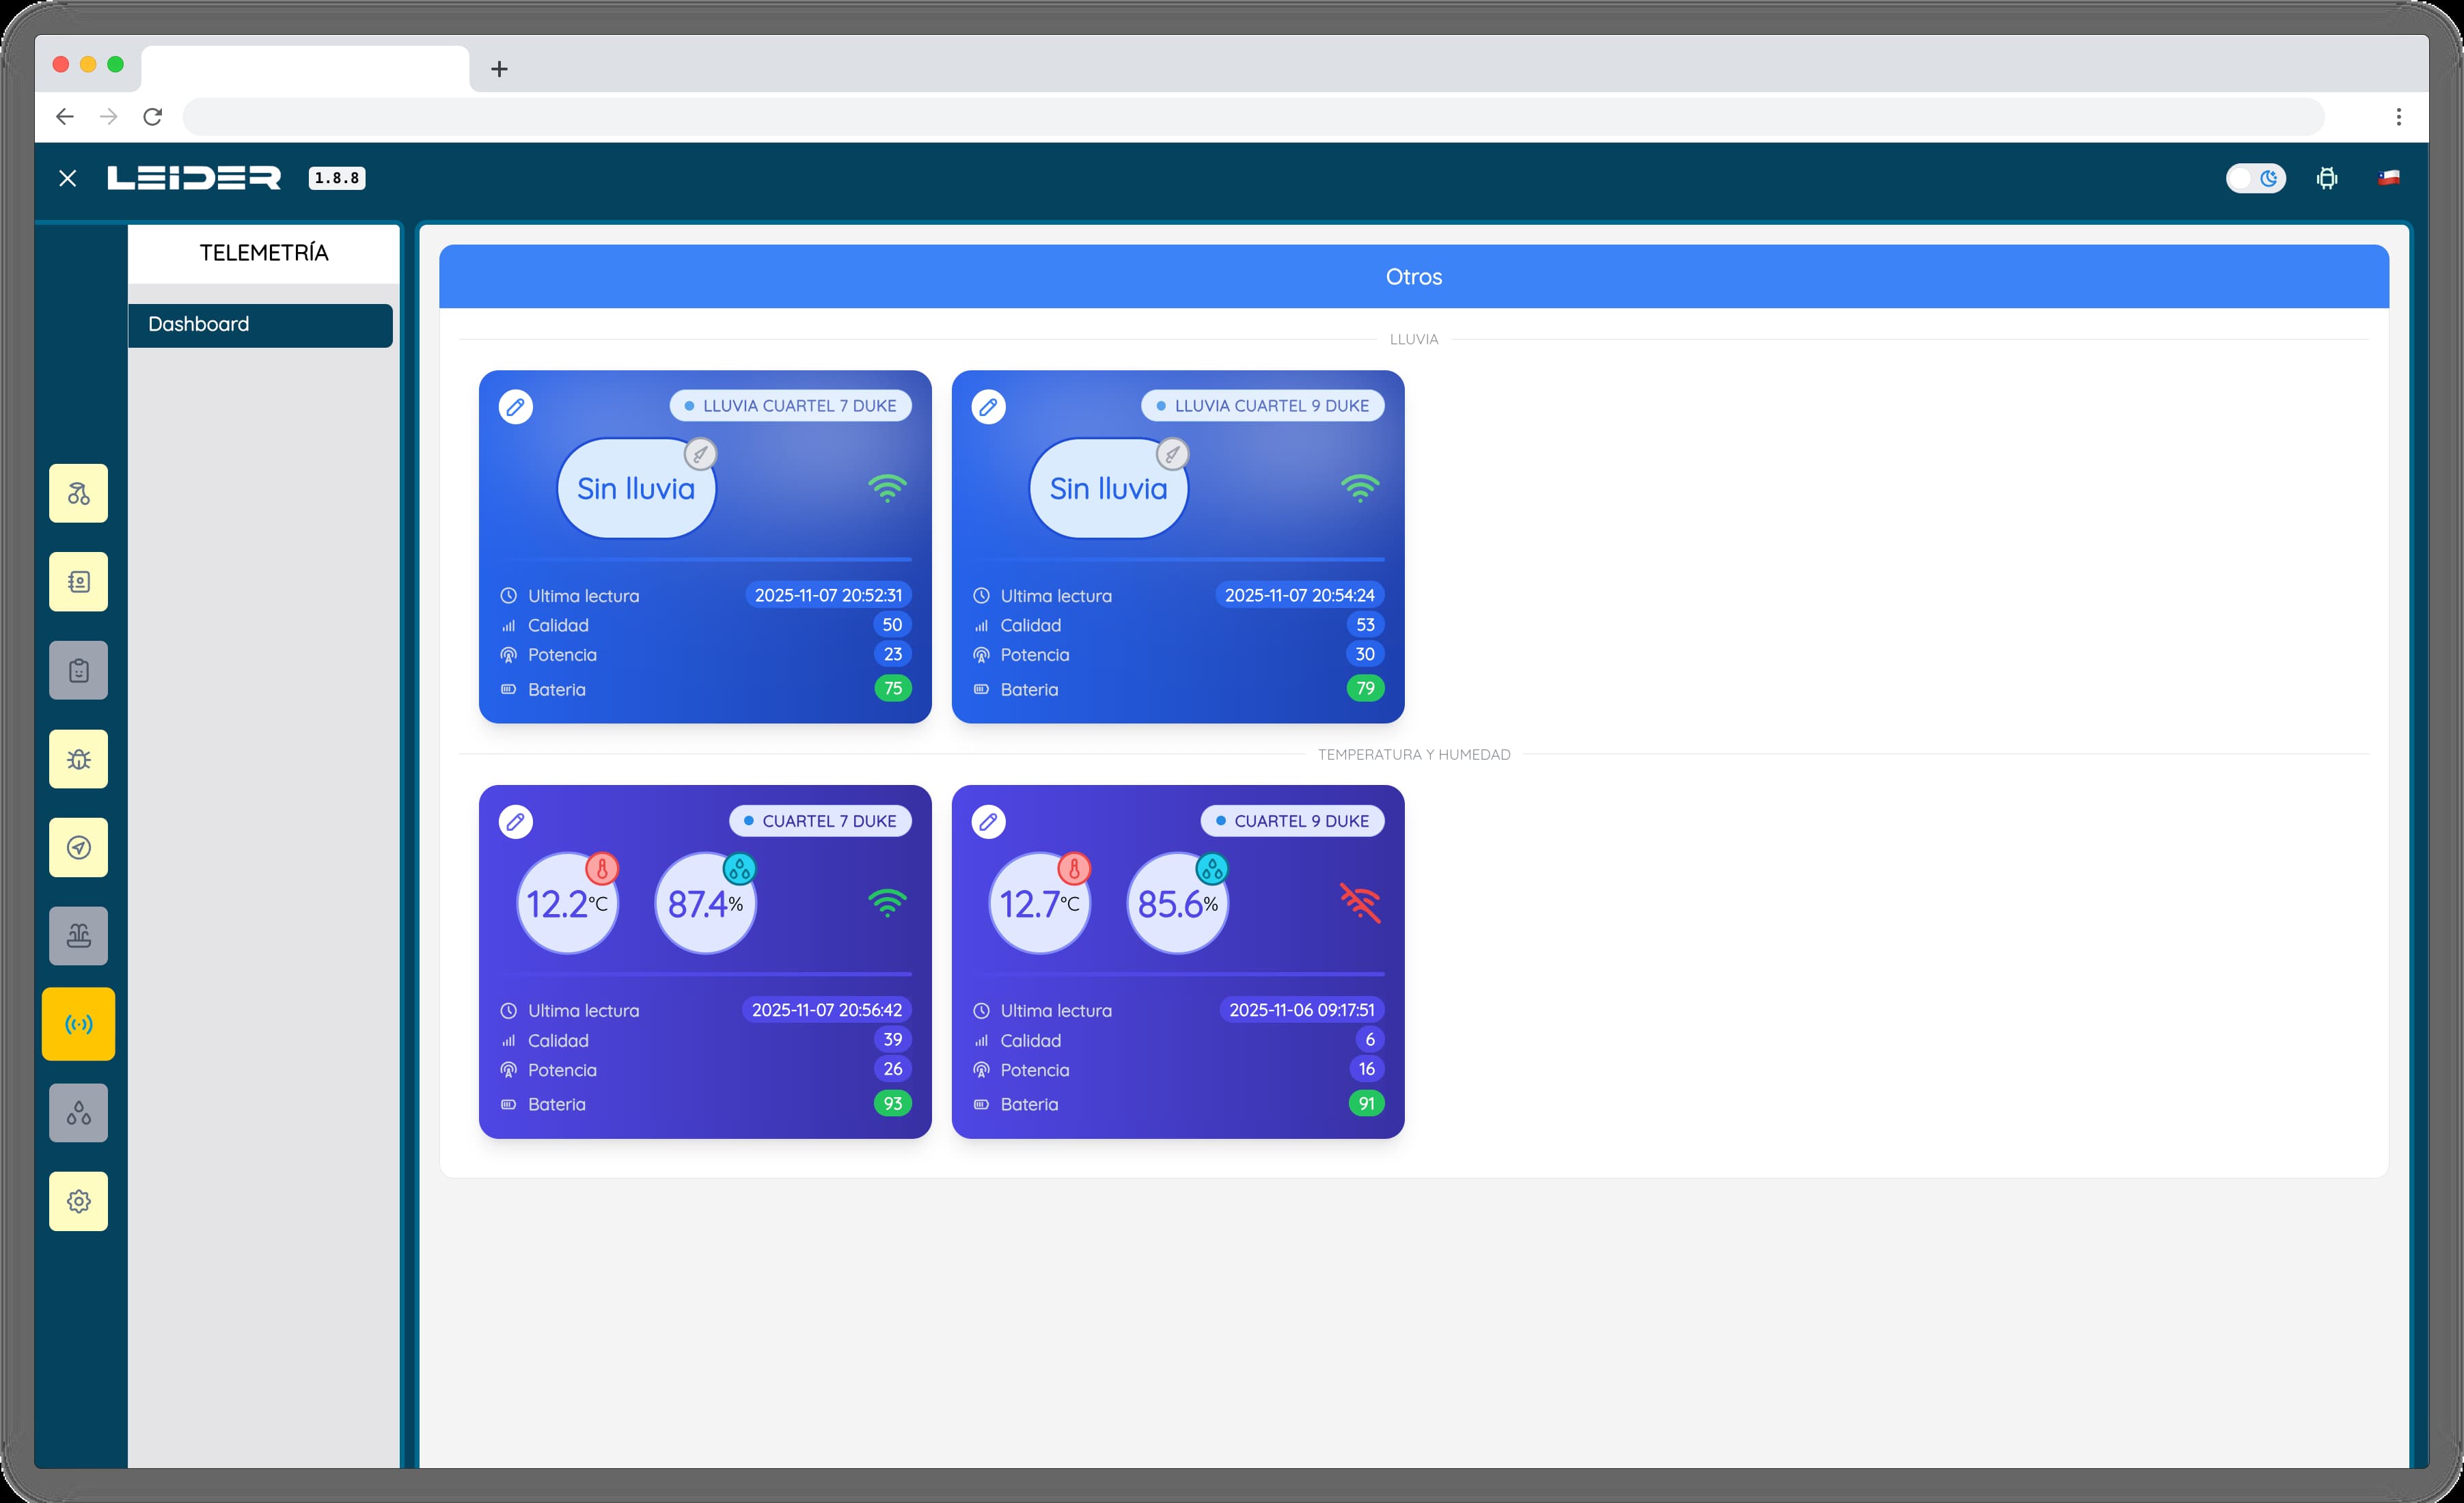Click the version badge 1.8.8
2464x1503 pixels.
(x=337, y=178)
